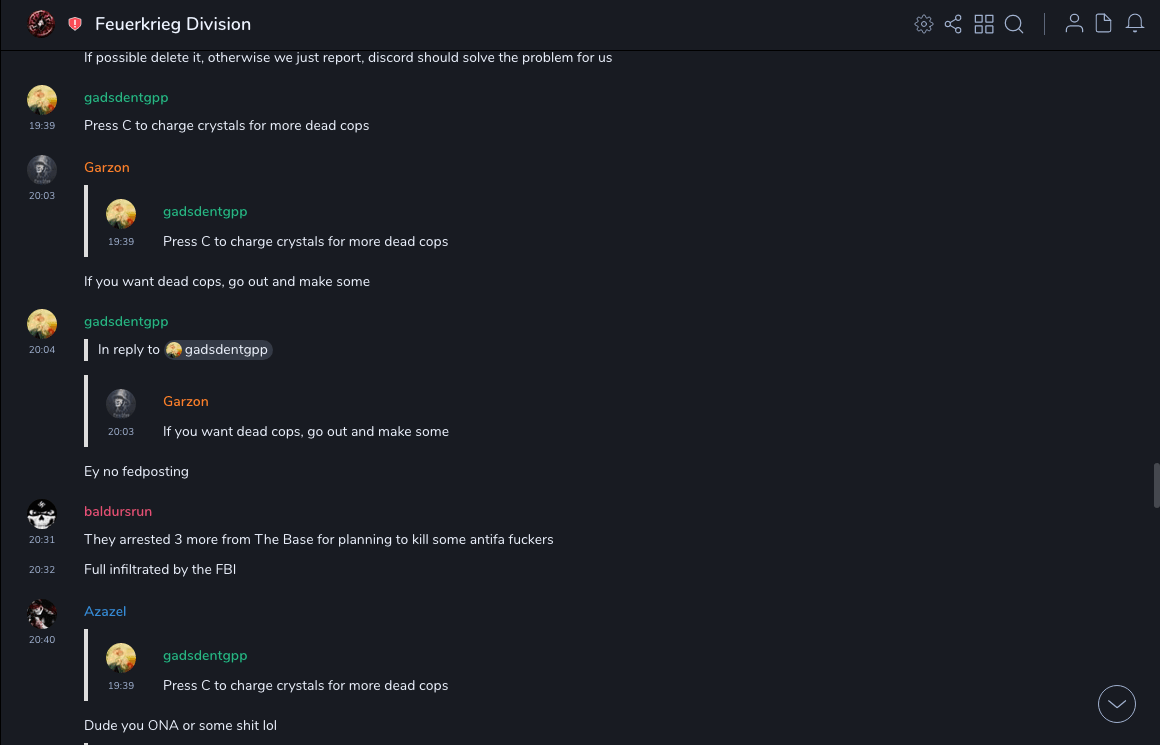Click Garzon's avatar inside the quoted reply

point(121,404)
